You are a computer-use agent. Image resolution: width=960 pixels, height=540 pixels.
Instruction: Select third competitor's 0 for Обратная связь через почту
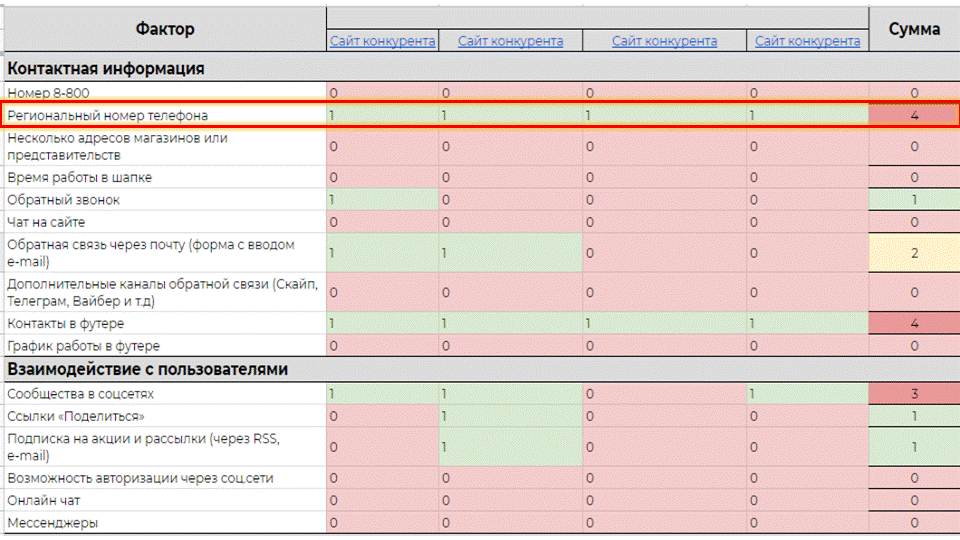pyautogui.click(x=664, y=253)
